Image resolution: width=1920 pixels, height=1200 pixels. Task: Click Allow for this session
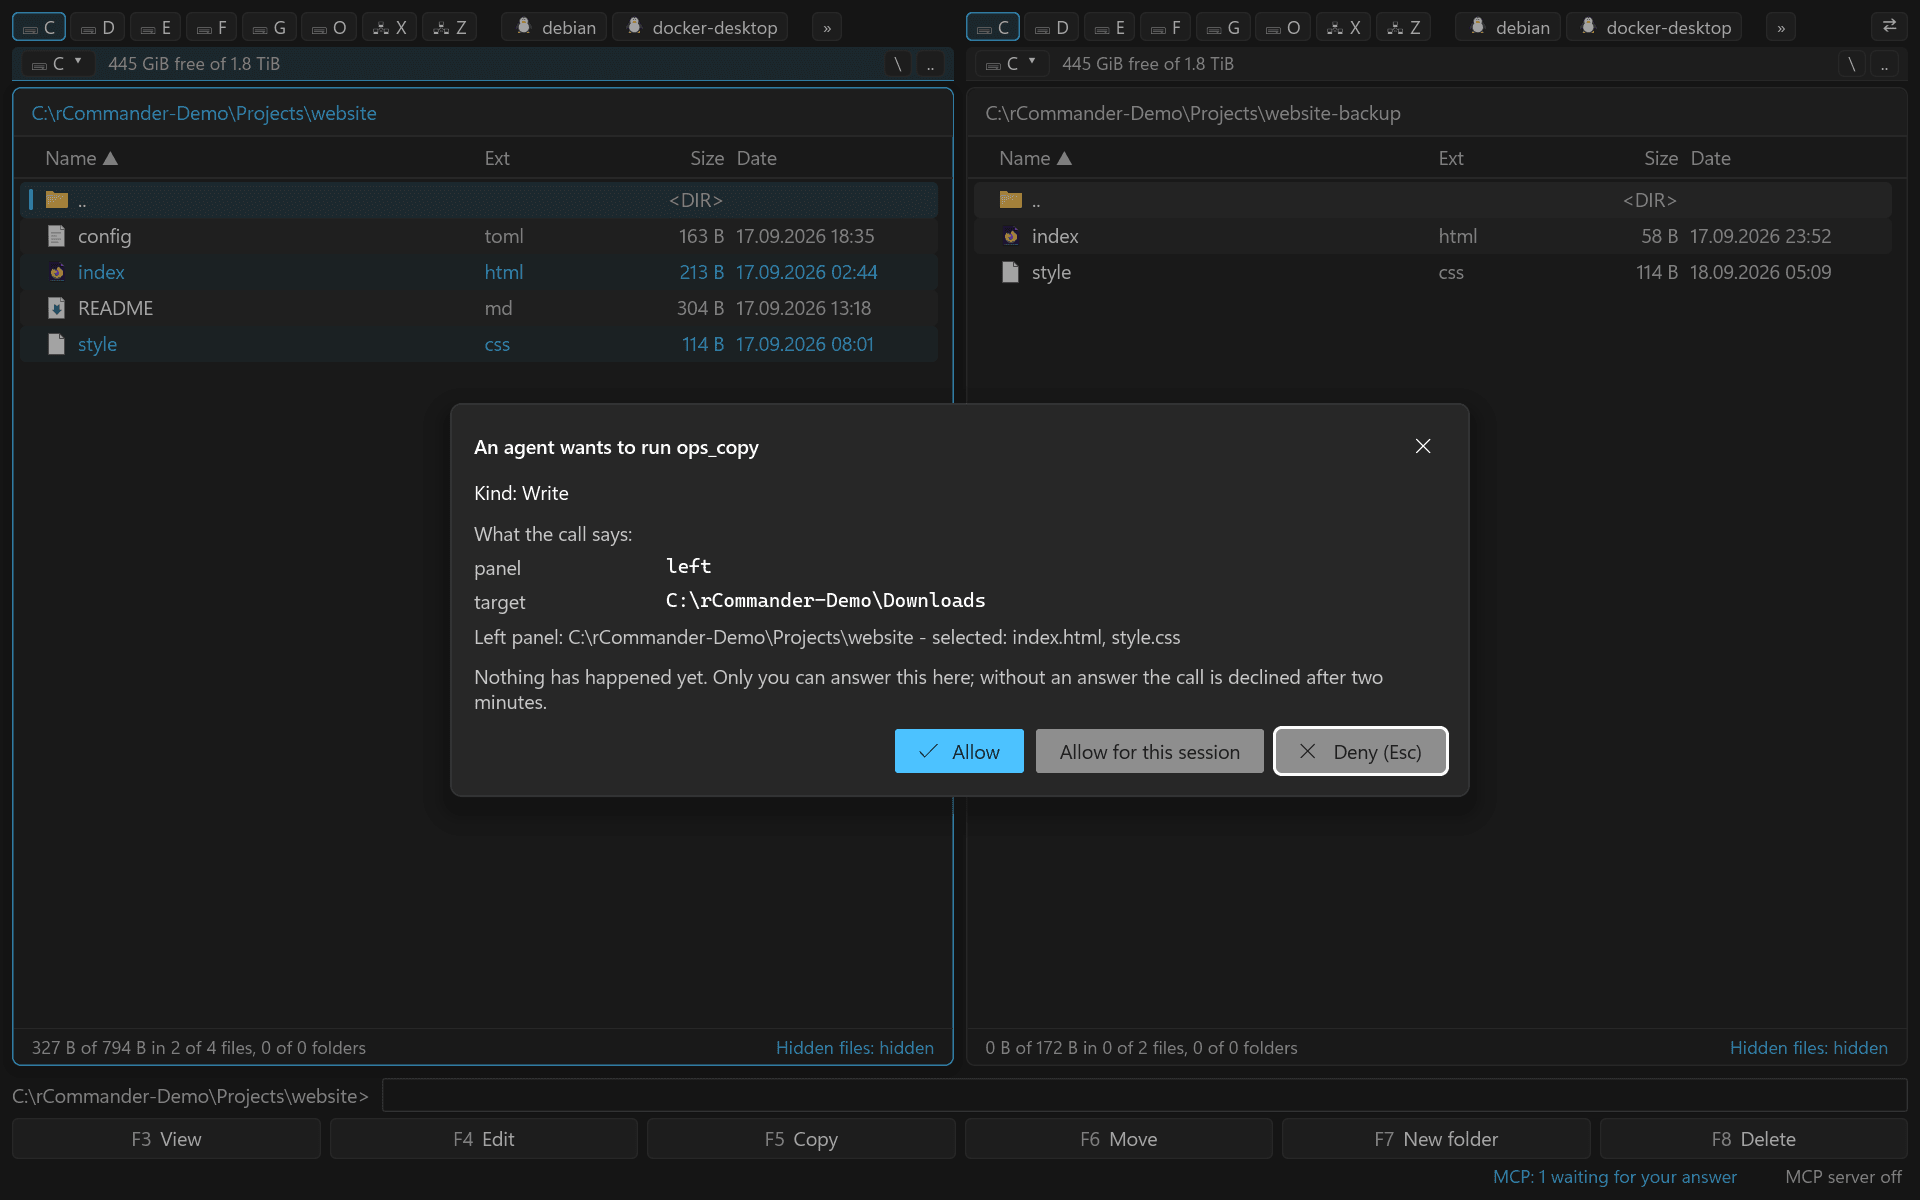tap(1149, 751)
